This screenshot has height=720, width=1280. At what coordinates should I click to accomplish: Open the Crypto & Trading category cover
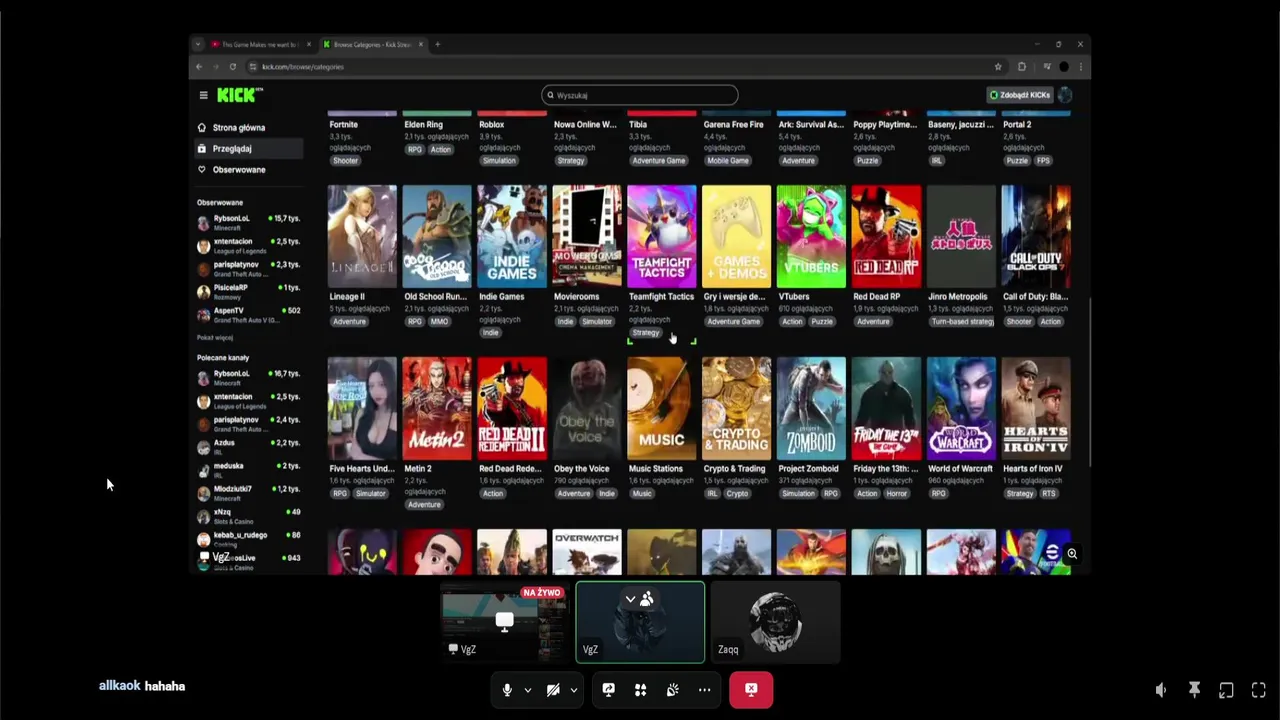click(737, 408)
